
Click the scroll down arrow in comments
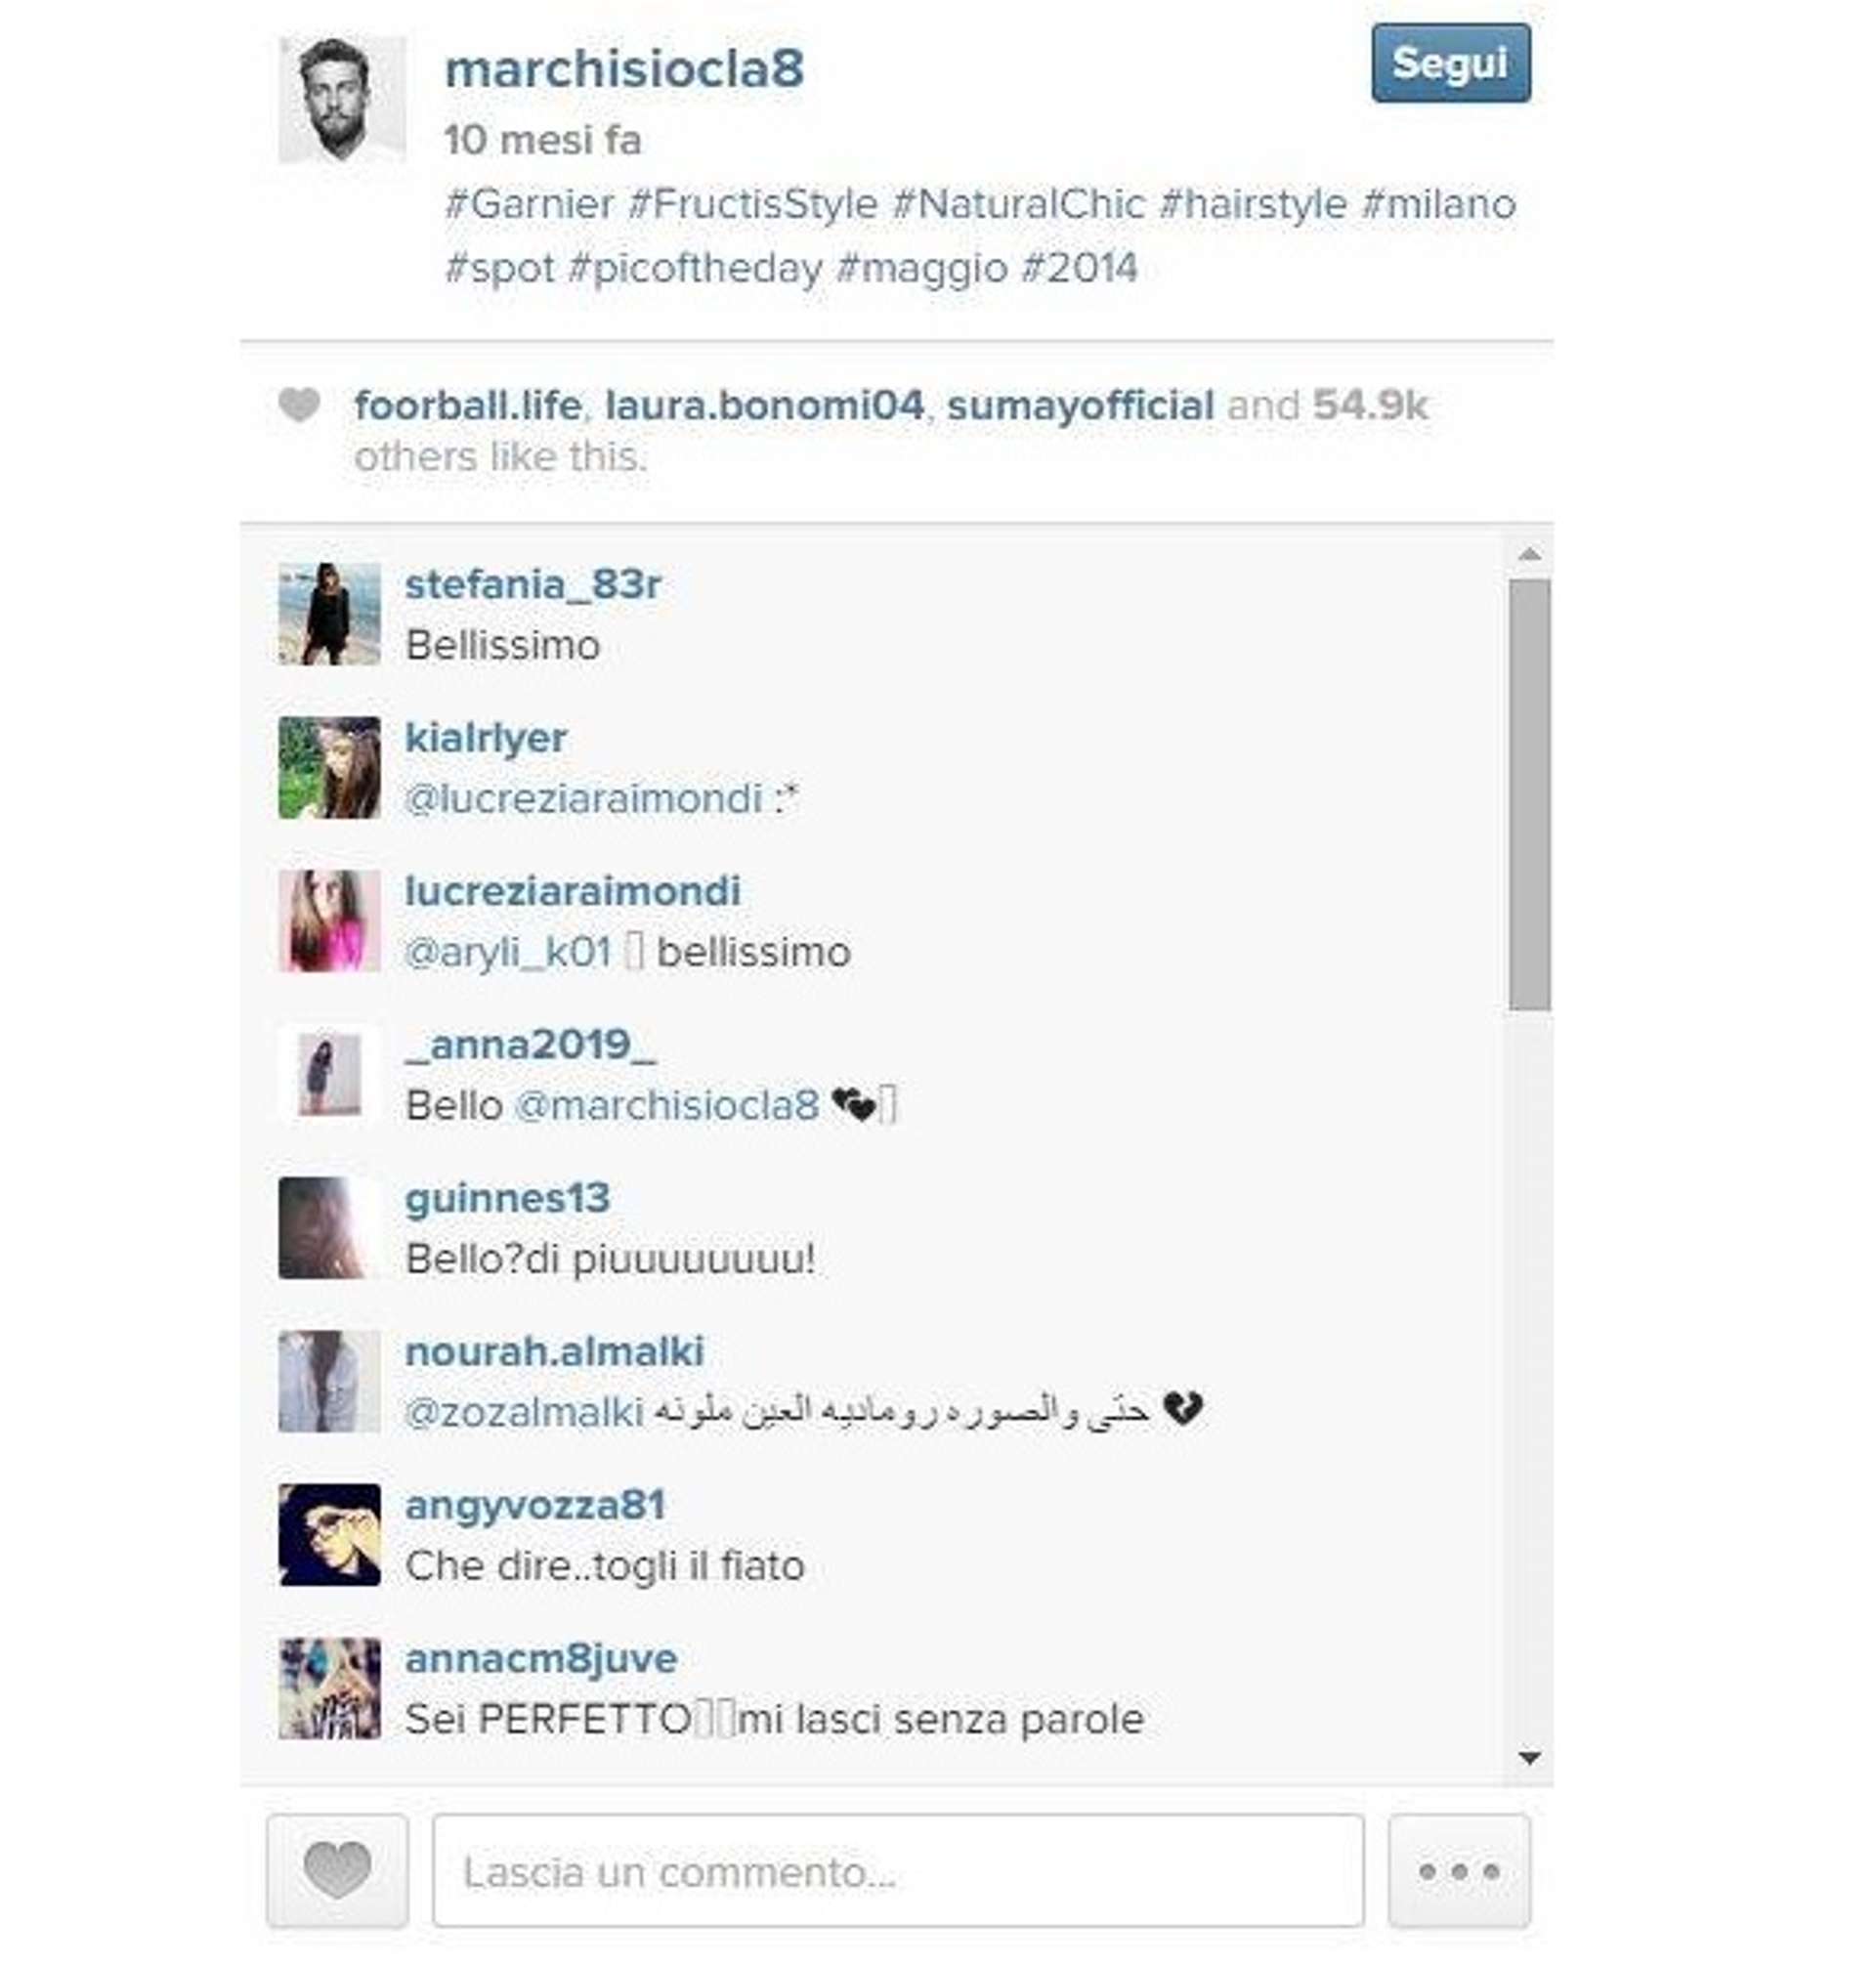point(1529,1758)
